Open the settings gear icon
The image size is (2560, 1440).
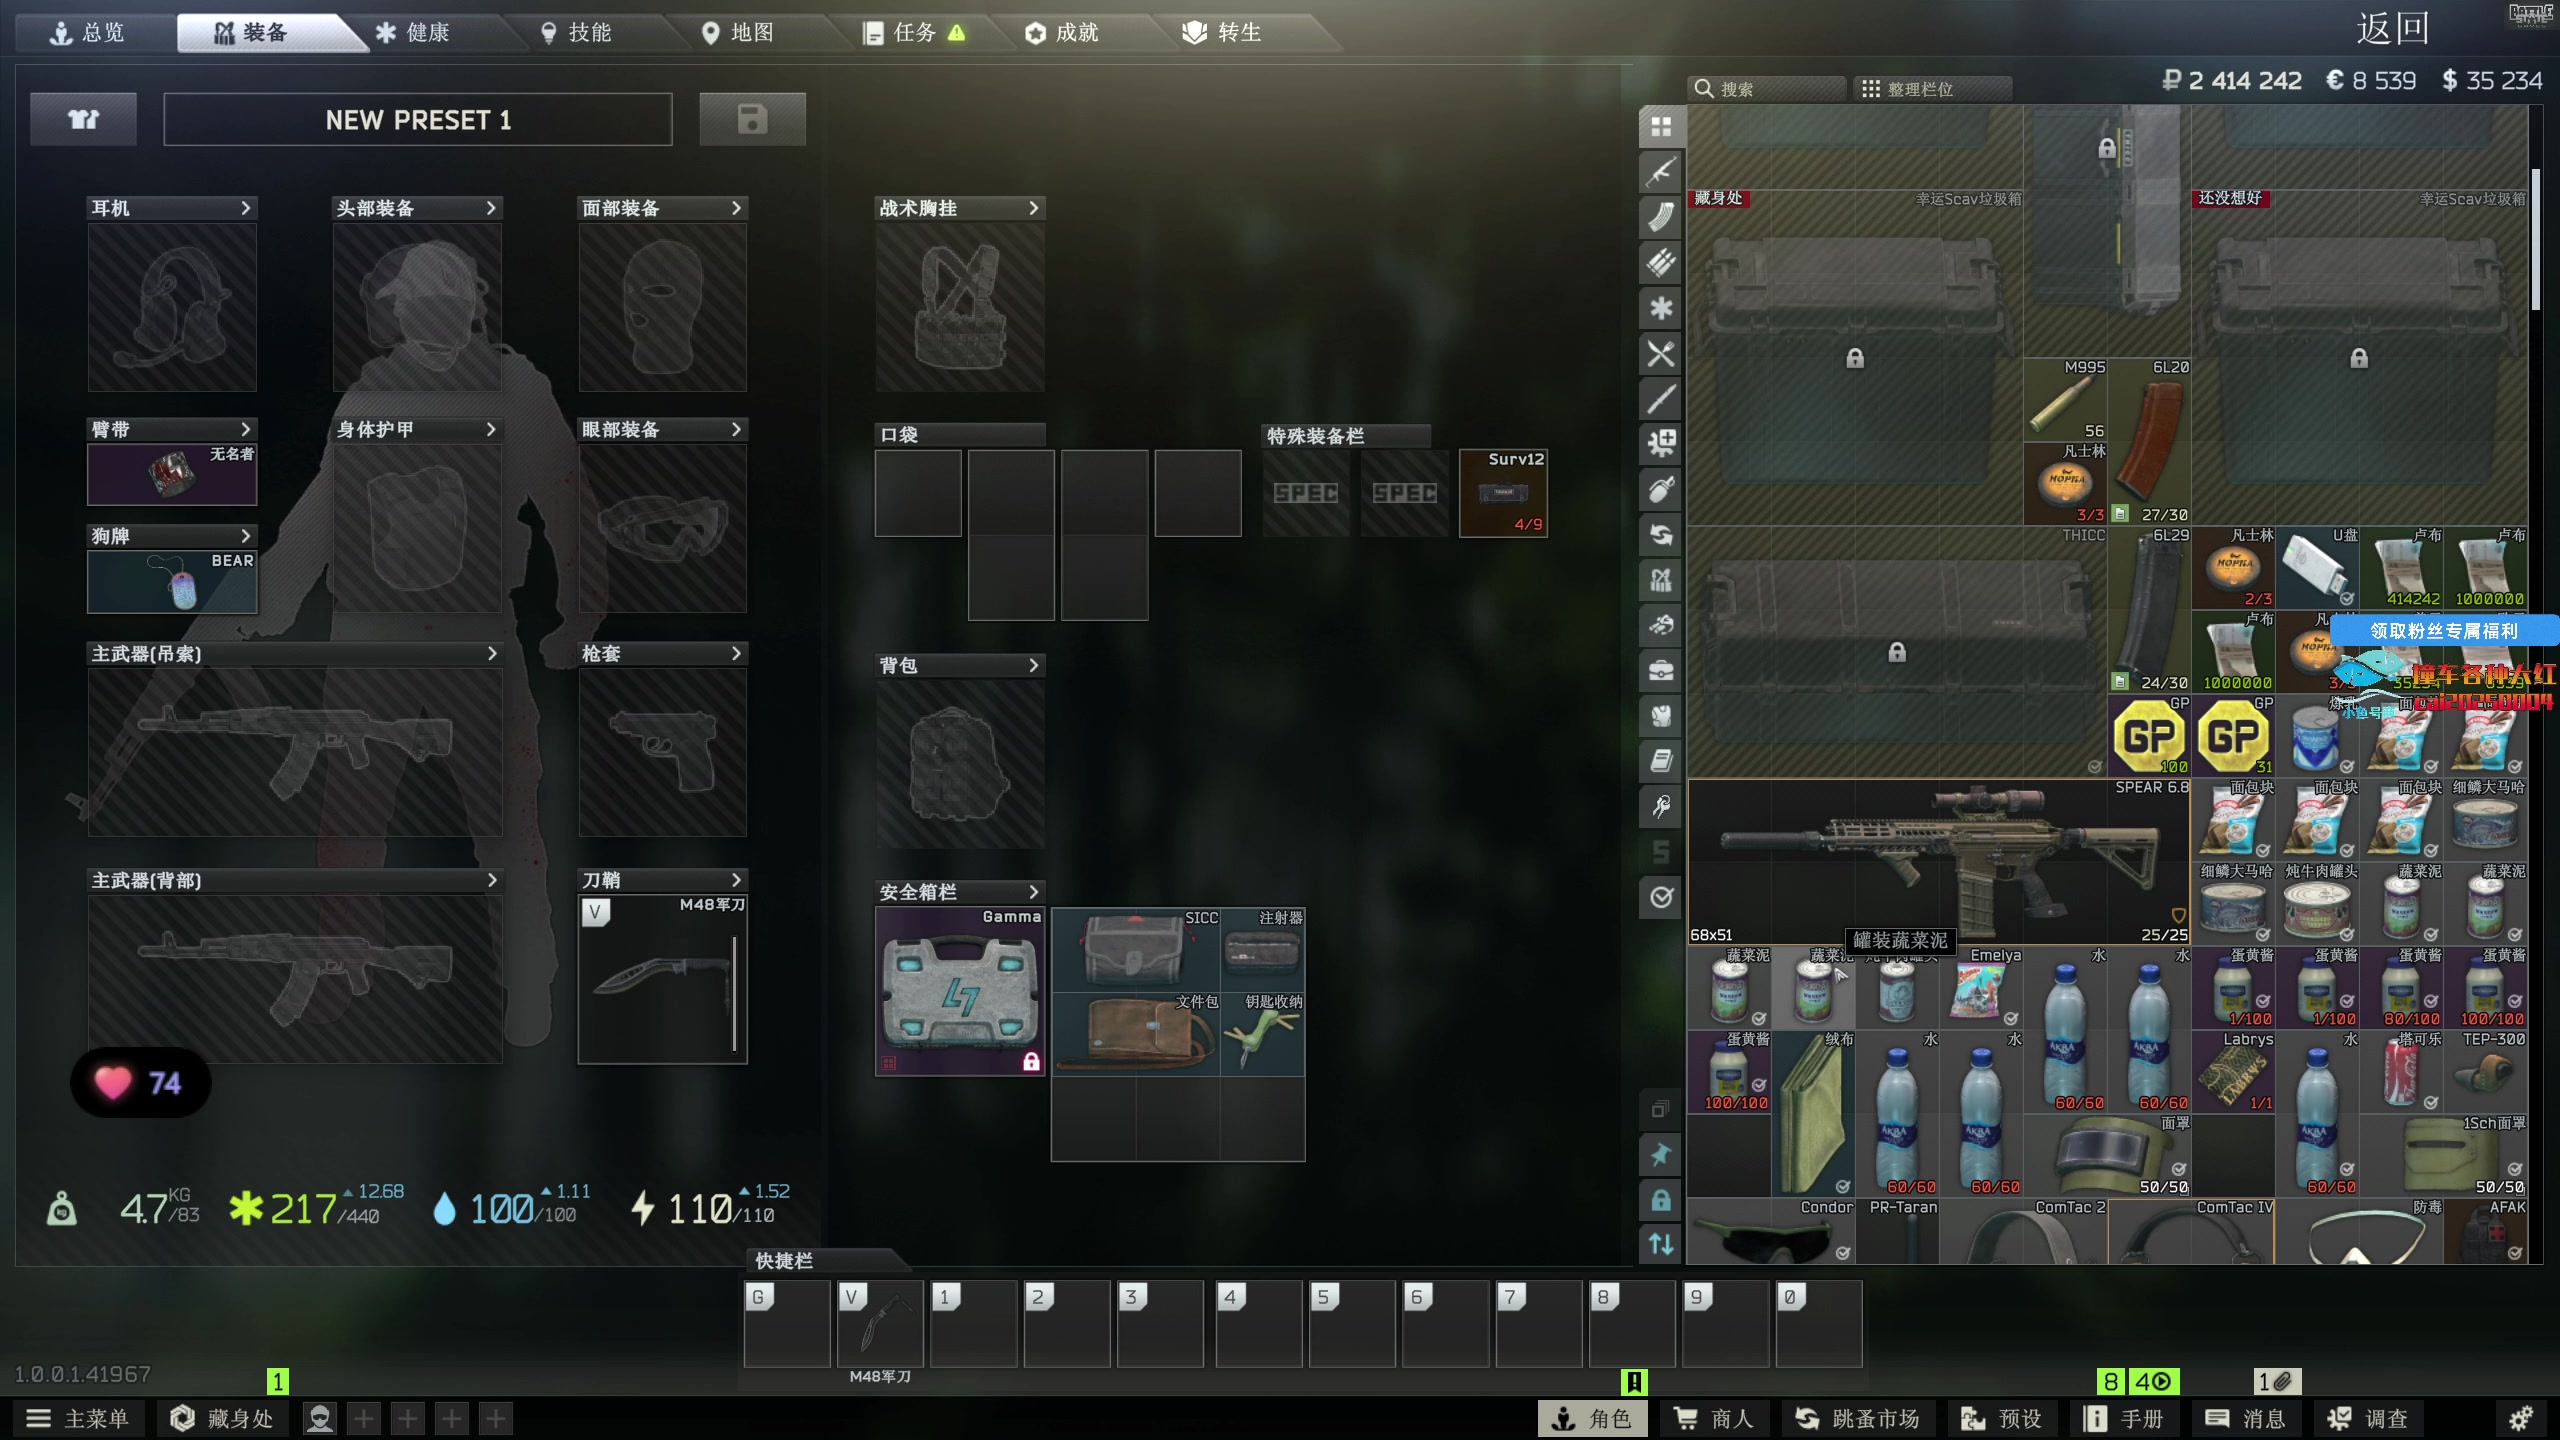click(2520, 1418)
